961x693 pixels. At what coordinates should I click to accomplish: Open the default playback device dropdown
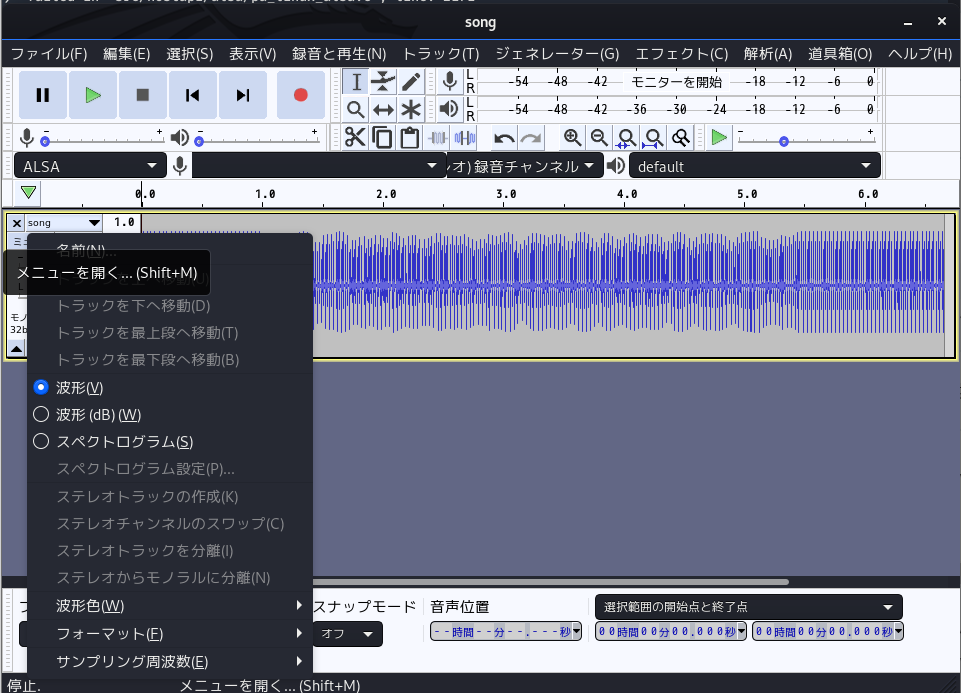pyautogui.click(x=755, y=166)
